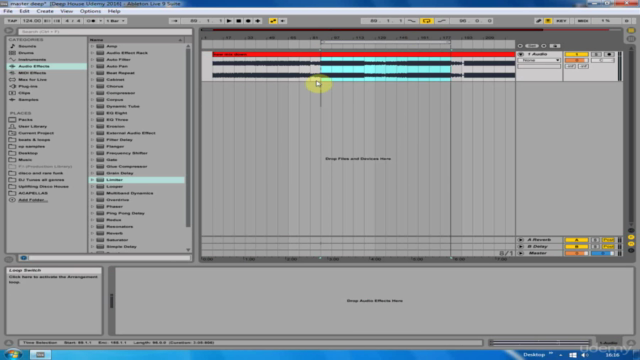Open the Edit menu

click(24, 11)
